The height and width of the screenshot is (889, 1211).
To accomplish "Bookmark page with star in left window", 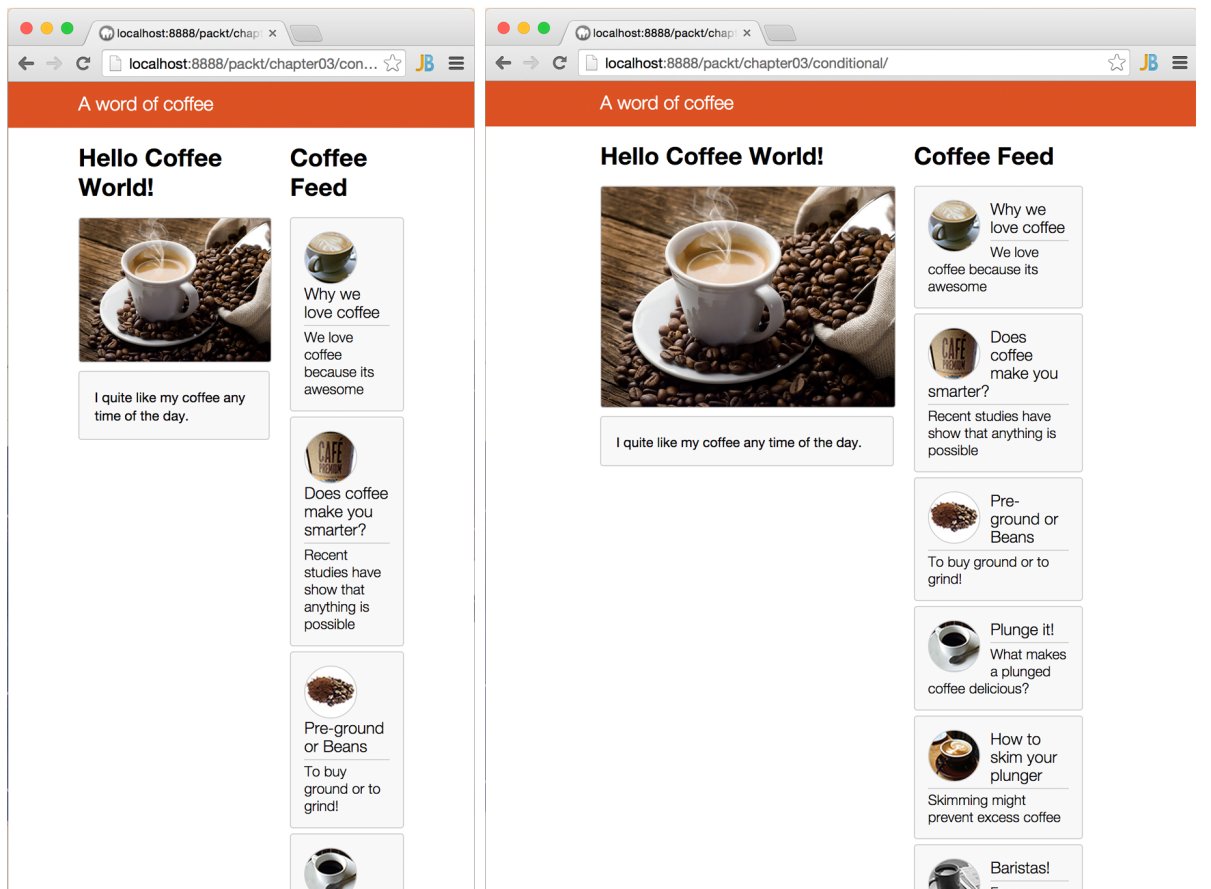I will [393, 64].
